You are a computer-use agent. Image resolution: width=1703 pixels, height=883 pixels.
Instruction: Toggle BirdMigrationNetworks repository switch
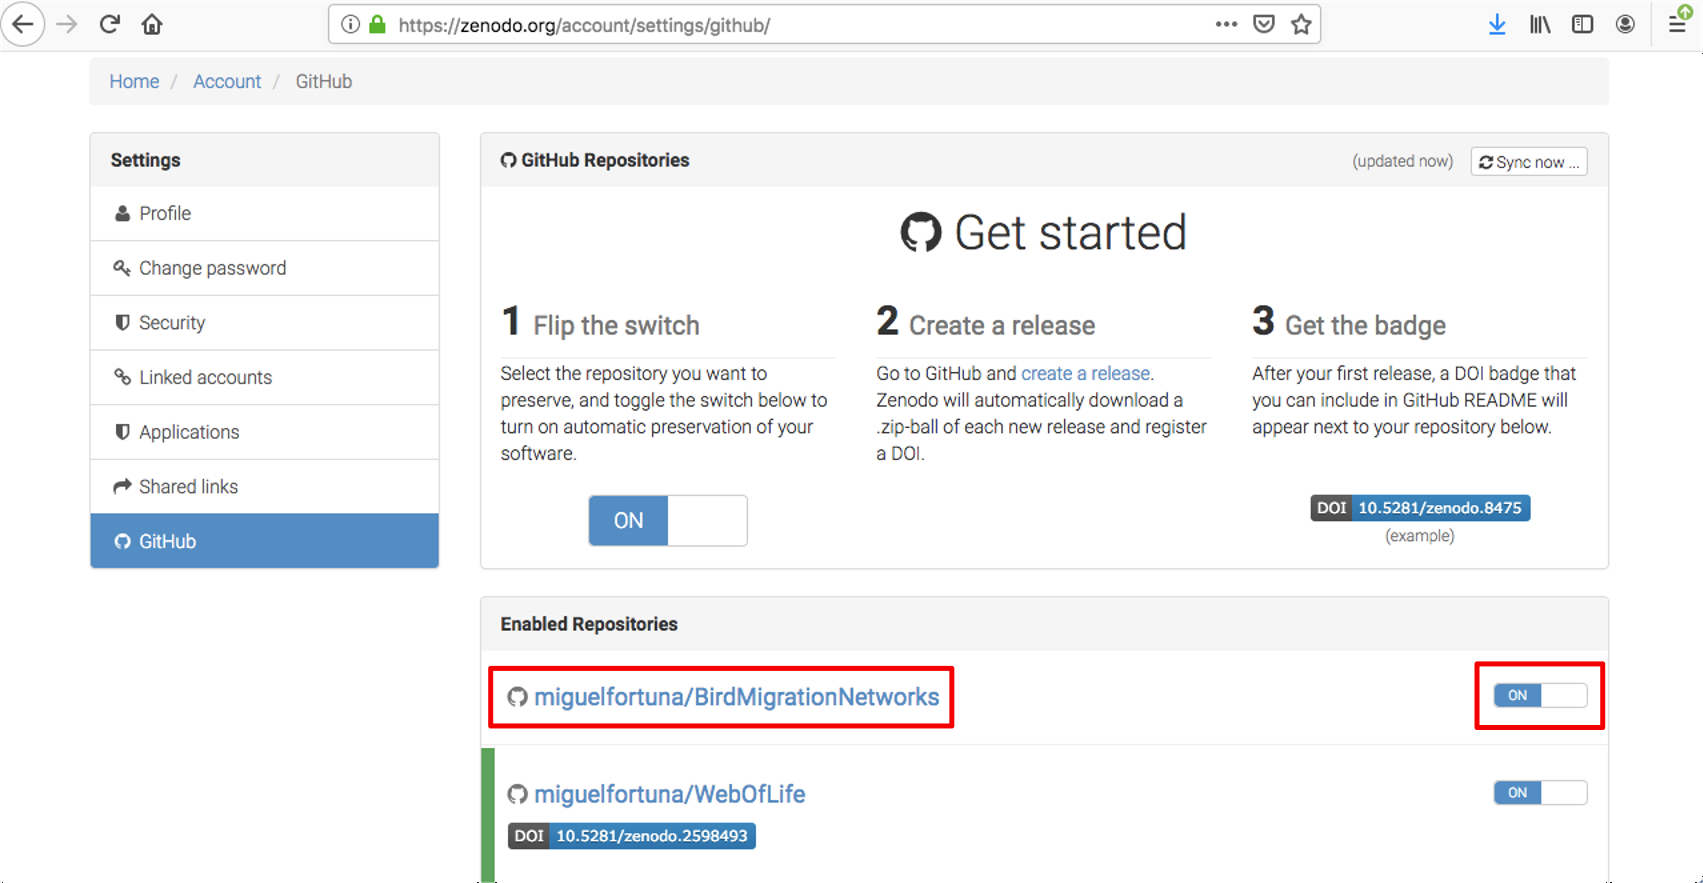pyautogui.click(x=1540, y=695)
